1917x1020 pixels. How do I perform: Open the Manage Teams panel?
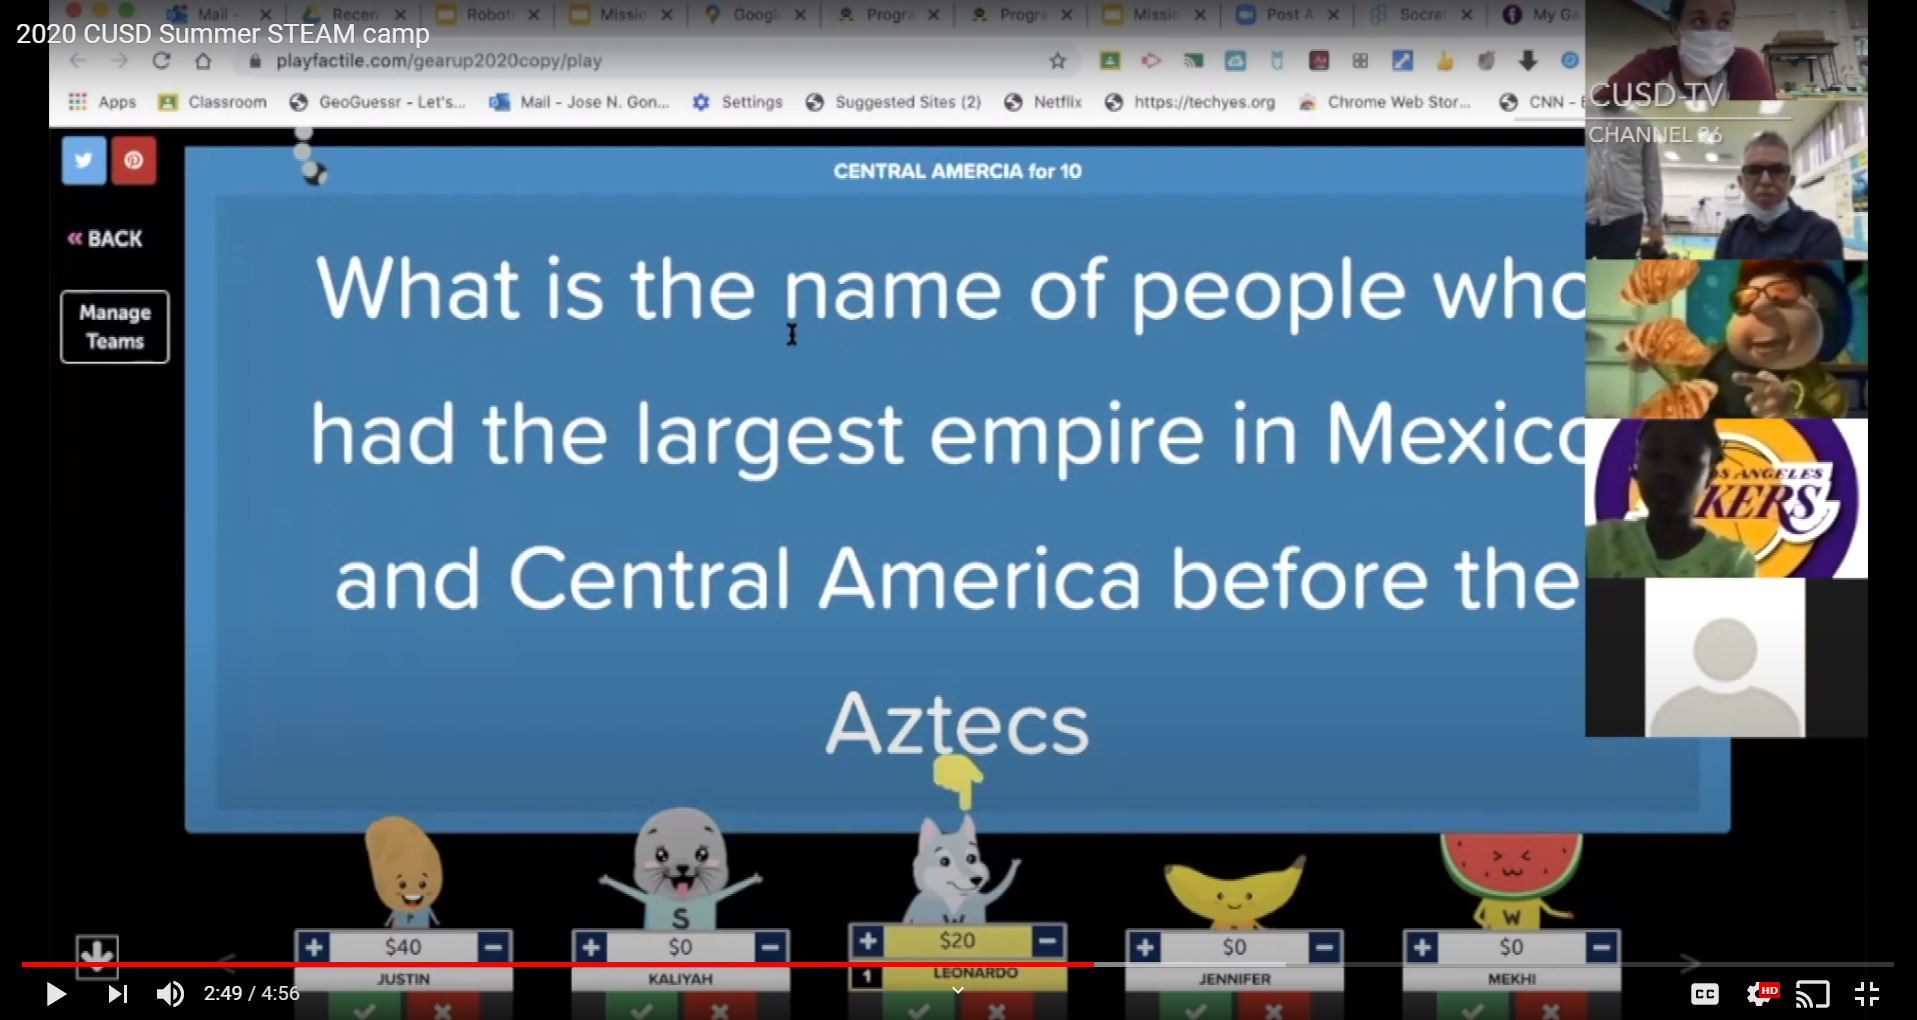(x=114, y=326)
